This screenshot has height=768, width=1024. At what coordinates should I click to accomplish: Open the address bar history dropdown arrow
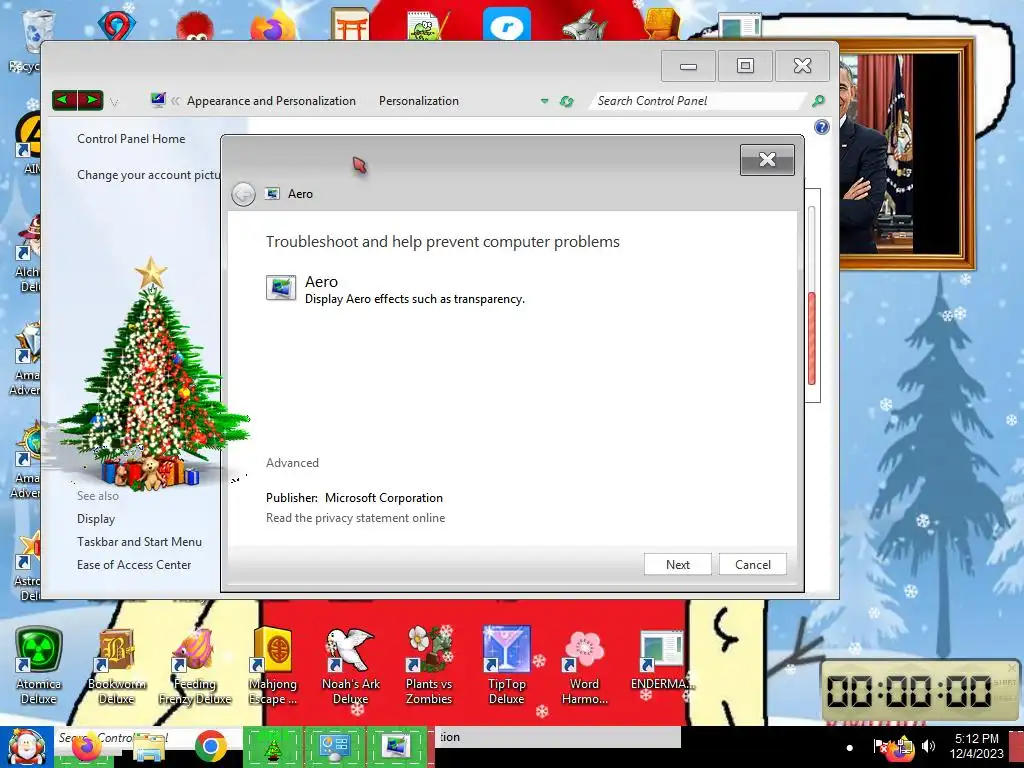pos(544,101)
